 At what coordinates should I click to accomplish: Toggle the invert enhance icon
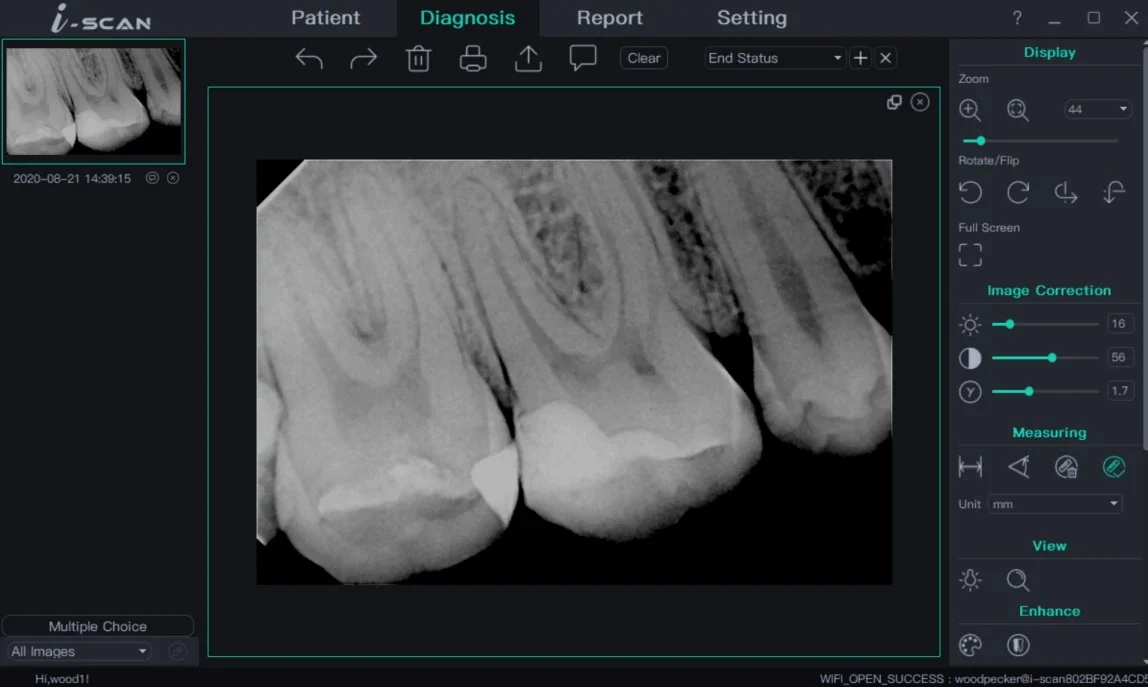point(1018,645)
